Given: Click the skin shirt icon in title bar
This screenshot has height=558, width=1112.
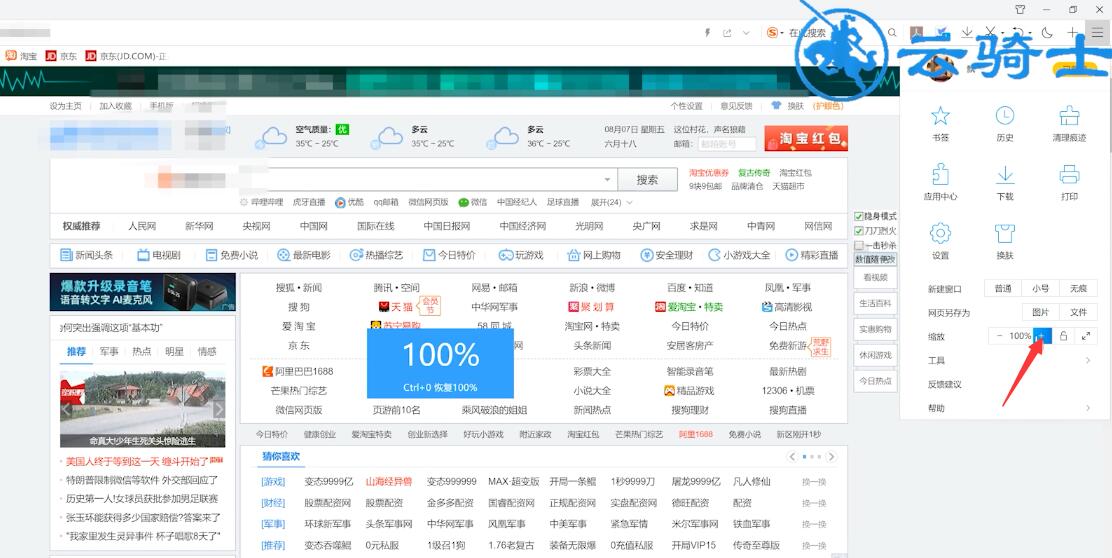Looking at the screenshot, I should coord(1021,9).
